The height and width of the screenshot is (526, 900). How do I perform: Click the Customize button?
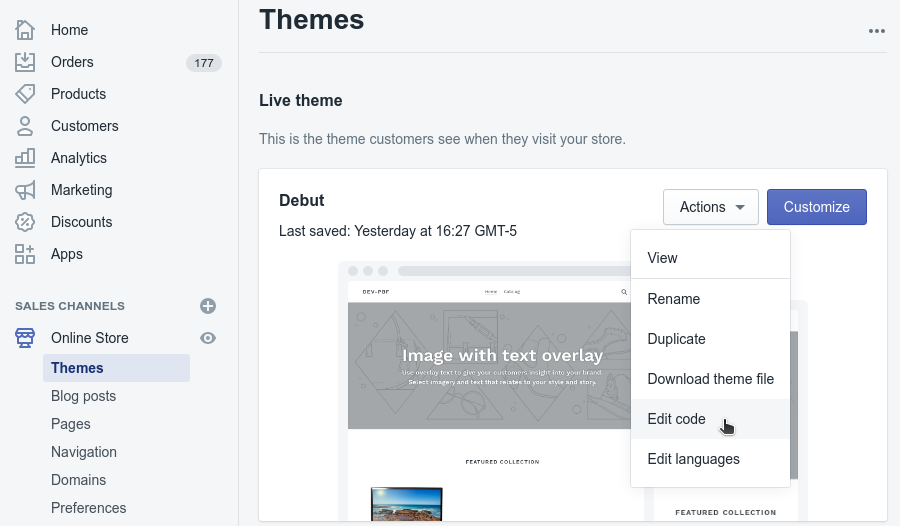pyautogui.click(x=816, y=207)
